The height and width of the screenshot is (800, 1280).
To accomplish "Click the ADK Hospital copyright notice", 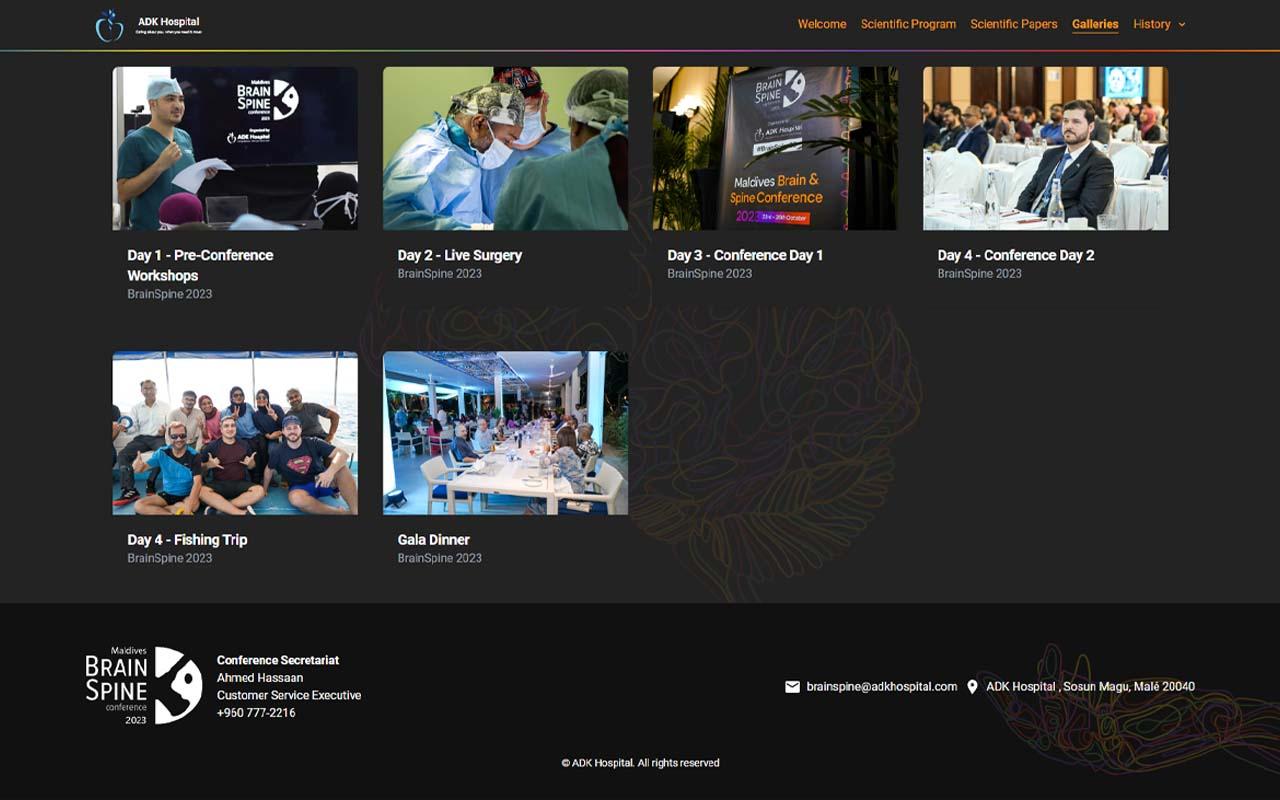I will tap(640, 763).
